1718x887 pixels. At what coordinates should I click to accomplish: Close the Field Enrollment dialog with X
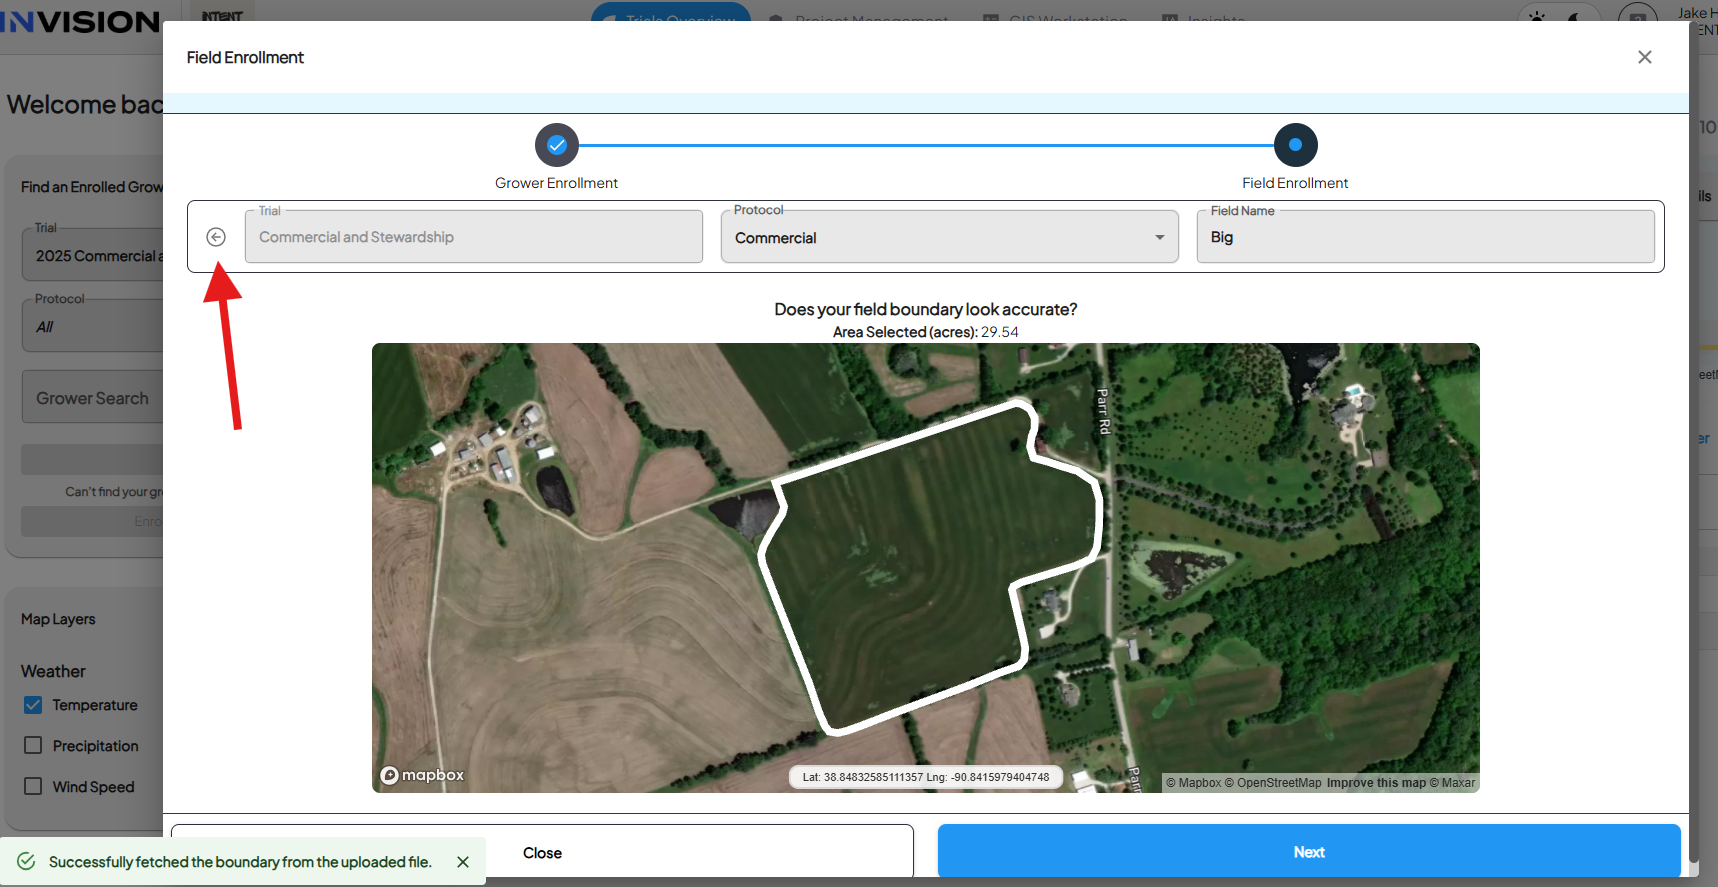1645,57
